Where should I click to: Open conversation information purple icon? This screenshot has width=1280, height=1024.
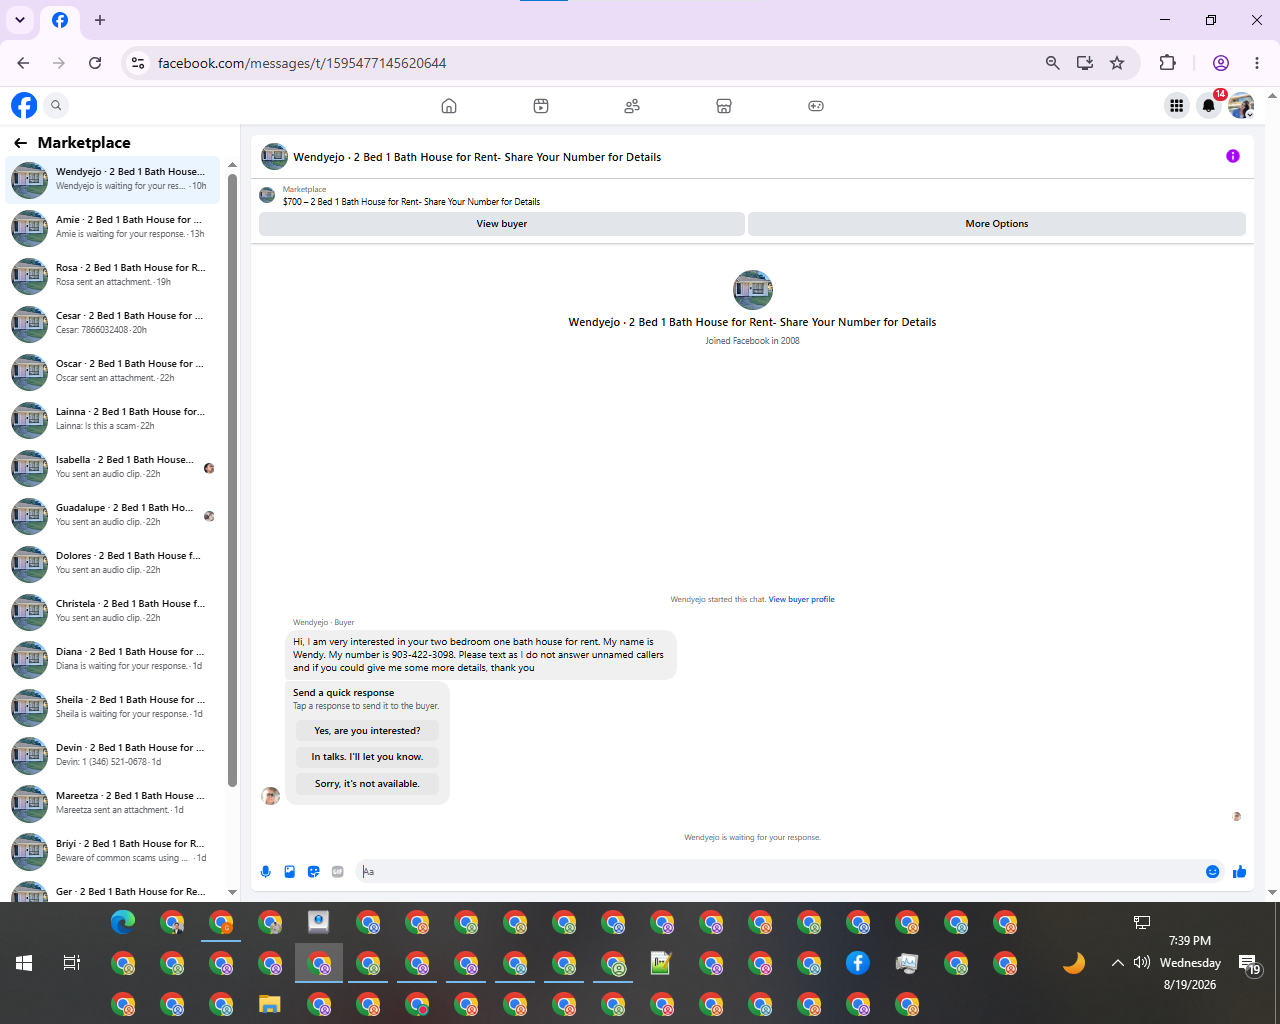tap(1233, 156)
